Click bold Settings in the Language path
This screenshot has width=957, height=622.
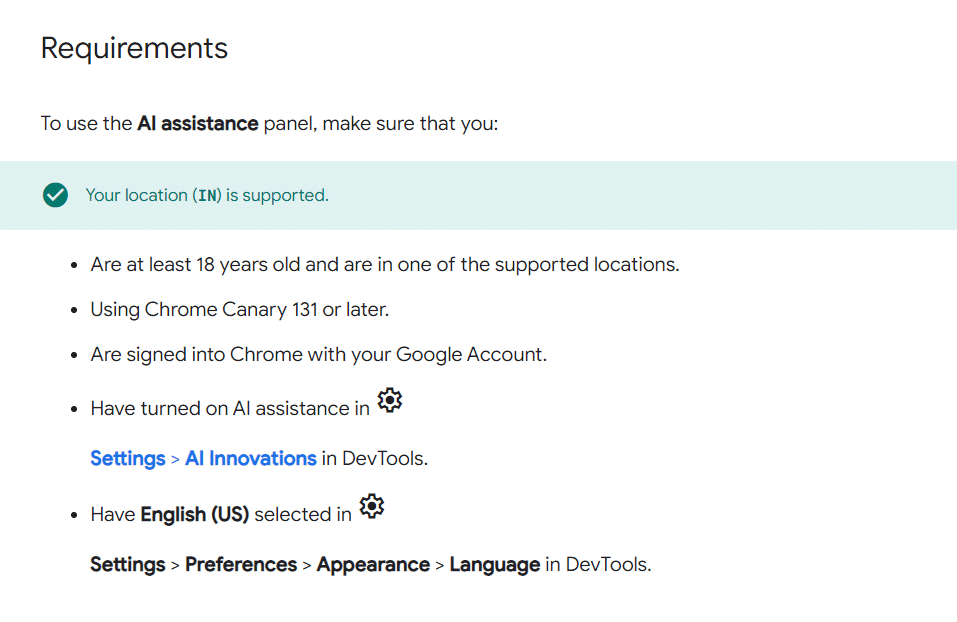tap(127, 564)
